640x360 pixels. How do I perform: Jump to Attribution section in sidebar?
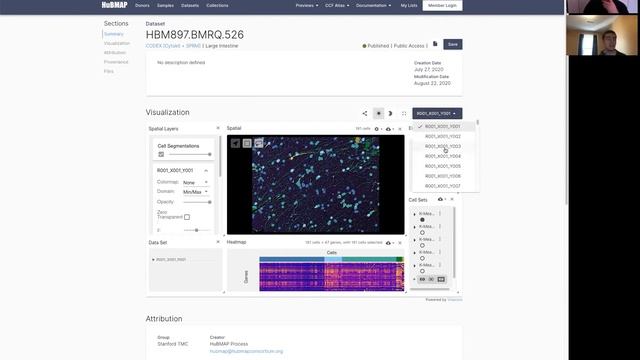click(x=115, y=53)
